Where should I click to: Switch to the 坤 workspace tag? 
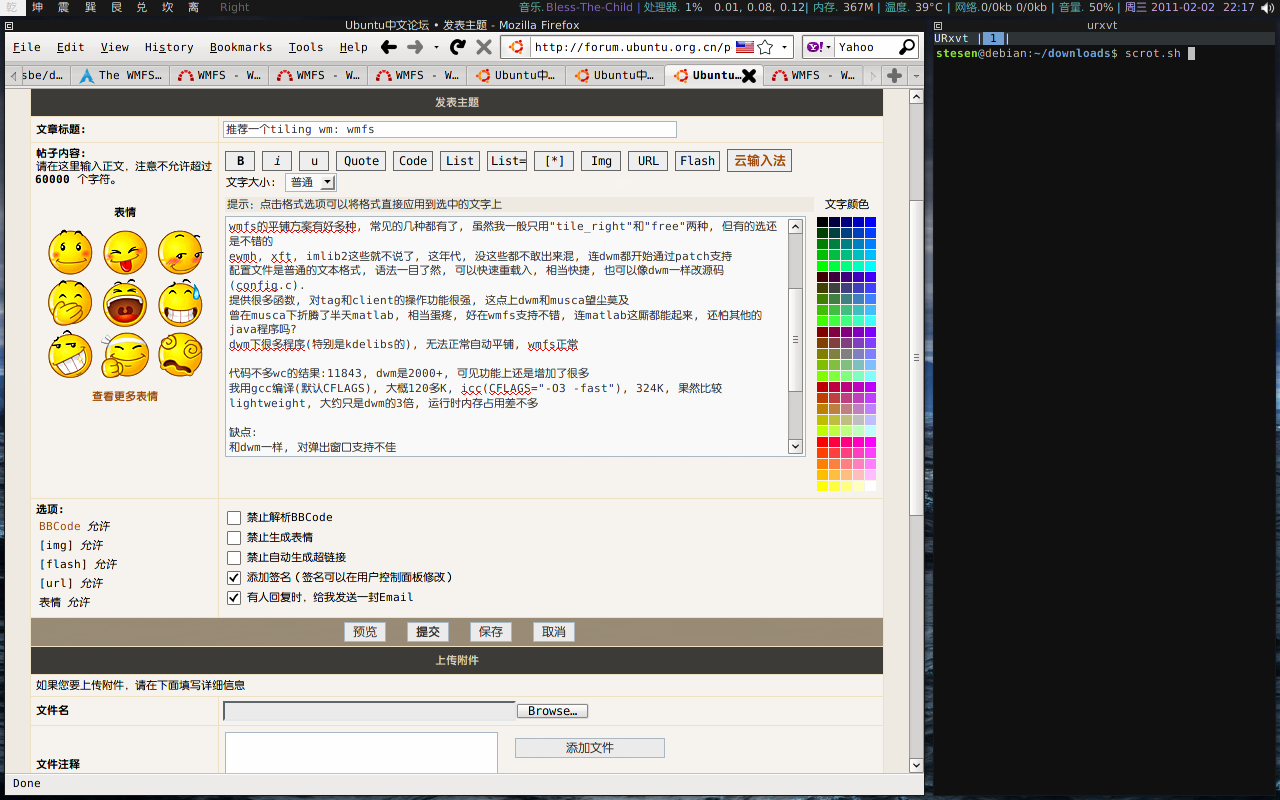37,7
